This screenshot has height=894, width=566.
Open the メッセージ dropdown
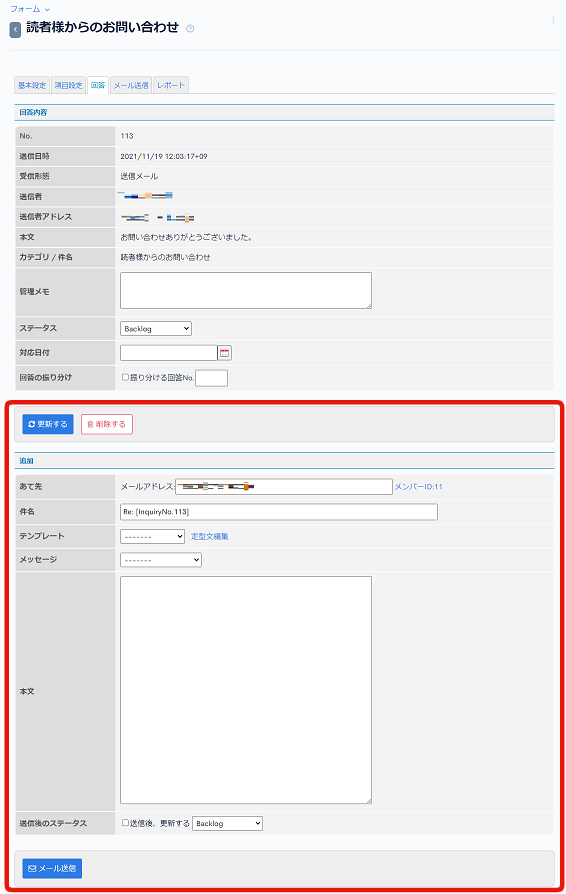point(161,560)
